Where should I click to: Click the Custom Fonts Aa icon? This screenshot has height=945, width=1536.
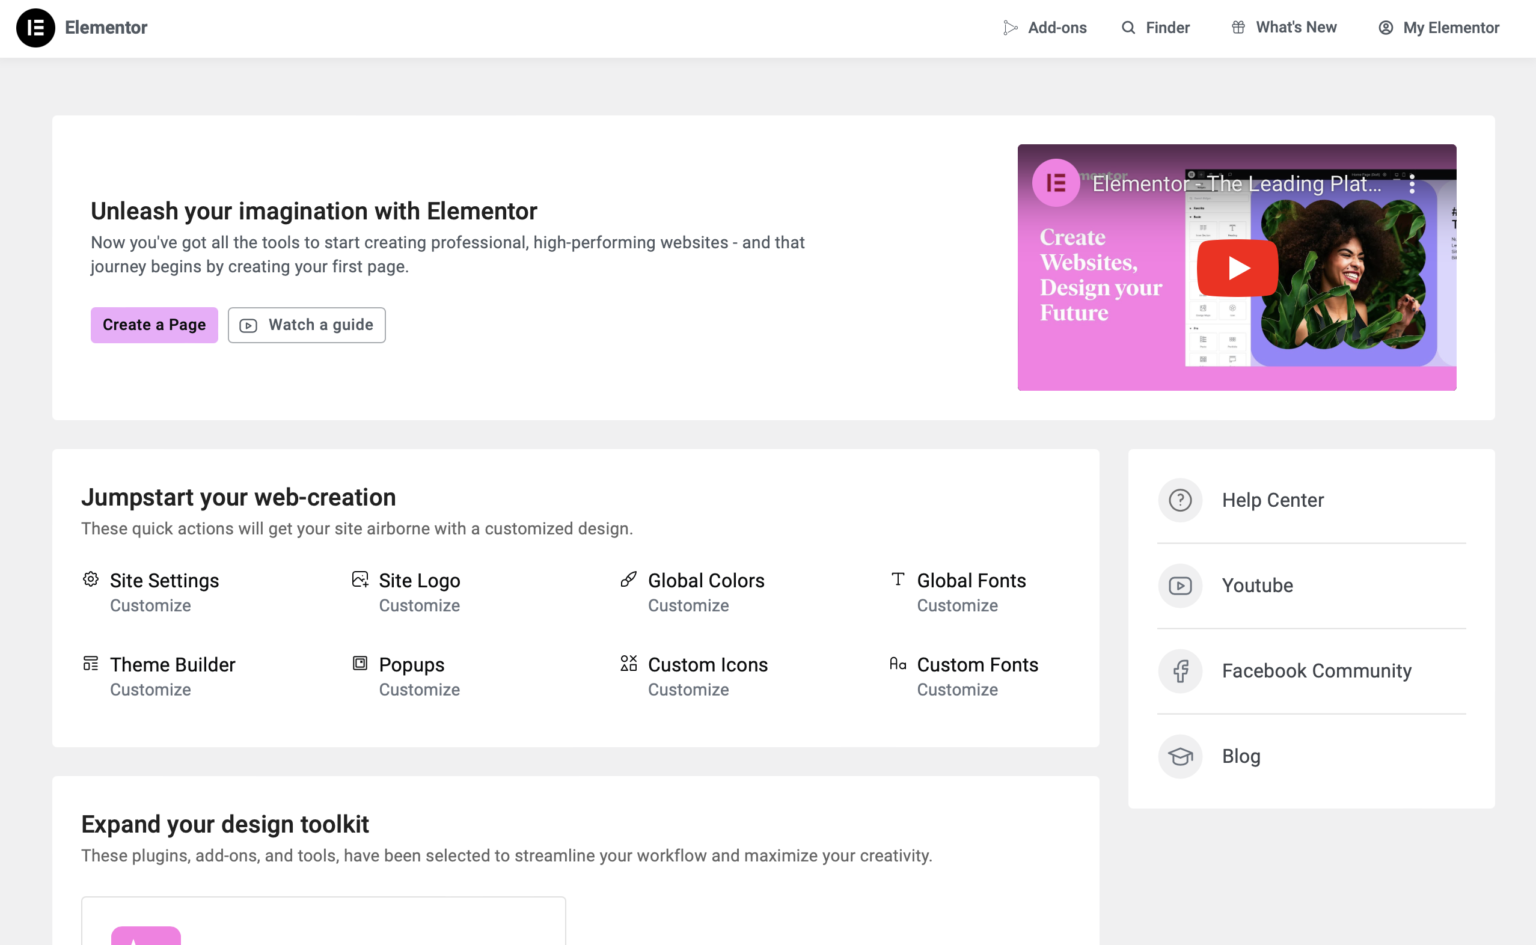pyautogui.click(x=898, y=663)
